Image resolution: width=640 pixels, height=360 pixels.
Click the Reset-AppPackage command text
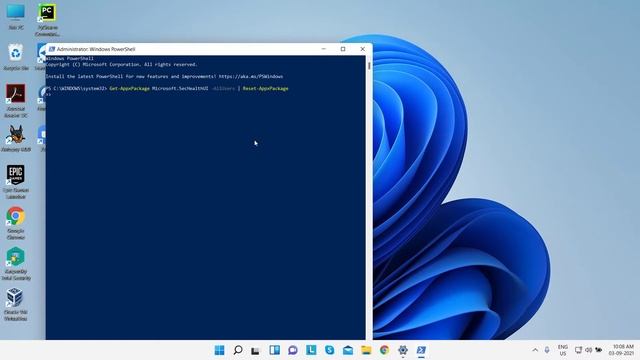click(x=265, y=89)
